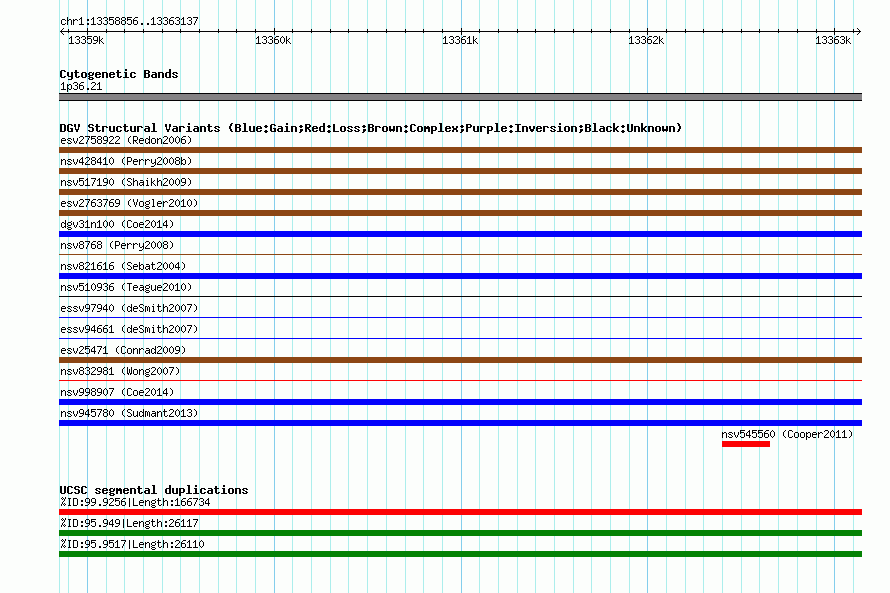Select the nsv510936 (Teague2010) label
The height and width of the screenshot is (593, 890).
point(126,287)
